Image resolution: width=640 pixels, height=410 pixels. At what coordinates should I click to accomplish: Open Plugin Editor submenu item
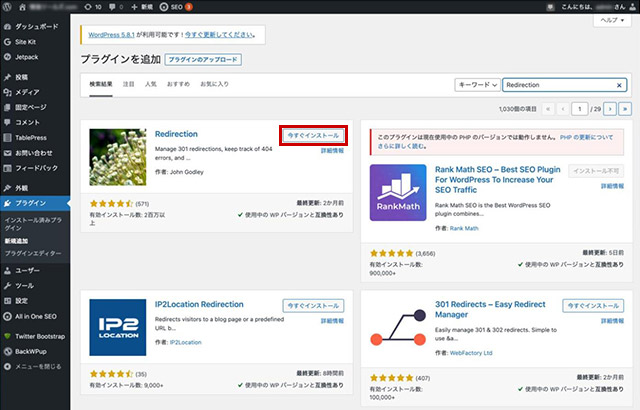(x=33, y=253)
